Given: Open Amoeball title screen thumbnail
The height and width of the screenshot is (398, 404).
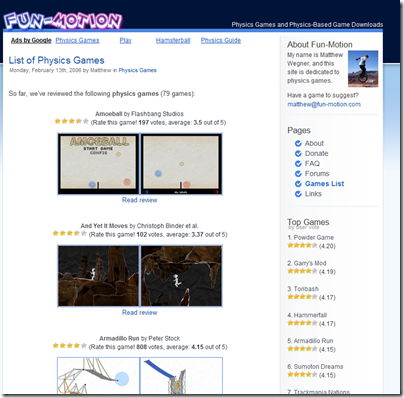Looking at the screenshot, I should pyautogui.click(x=98, y=164).
